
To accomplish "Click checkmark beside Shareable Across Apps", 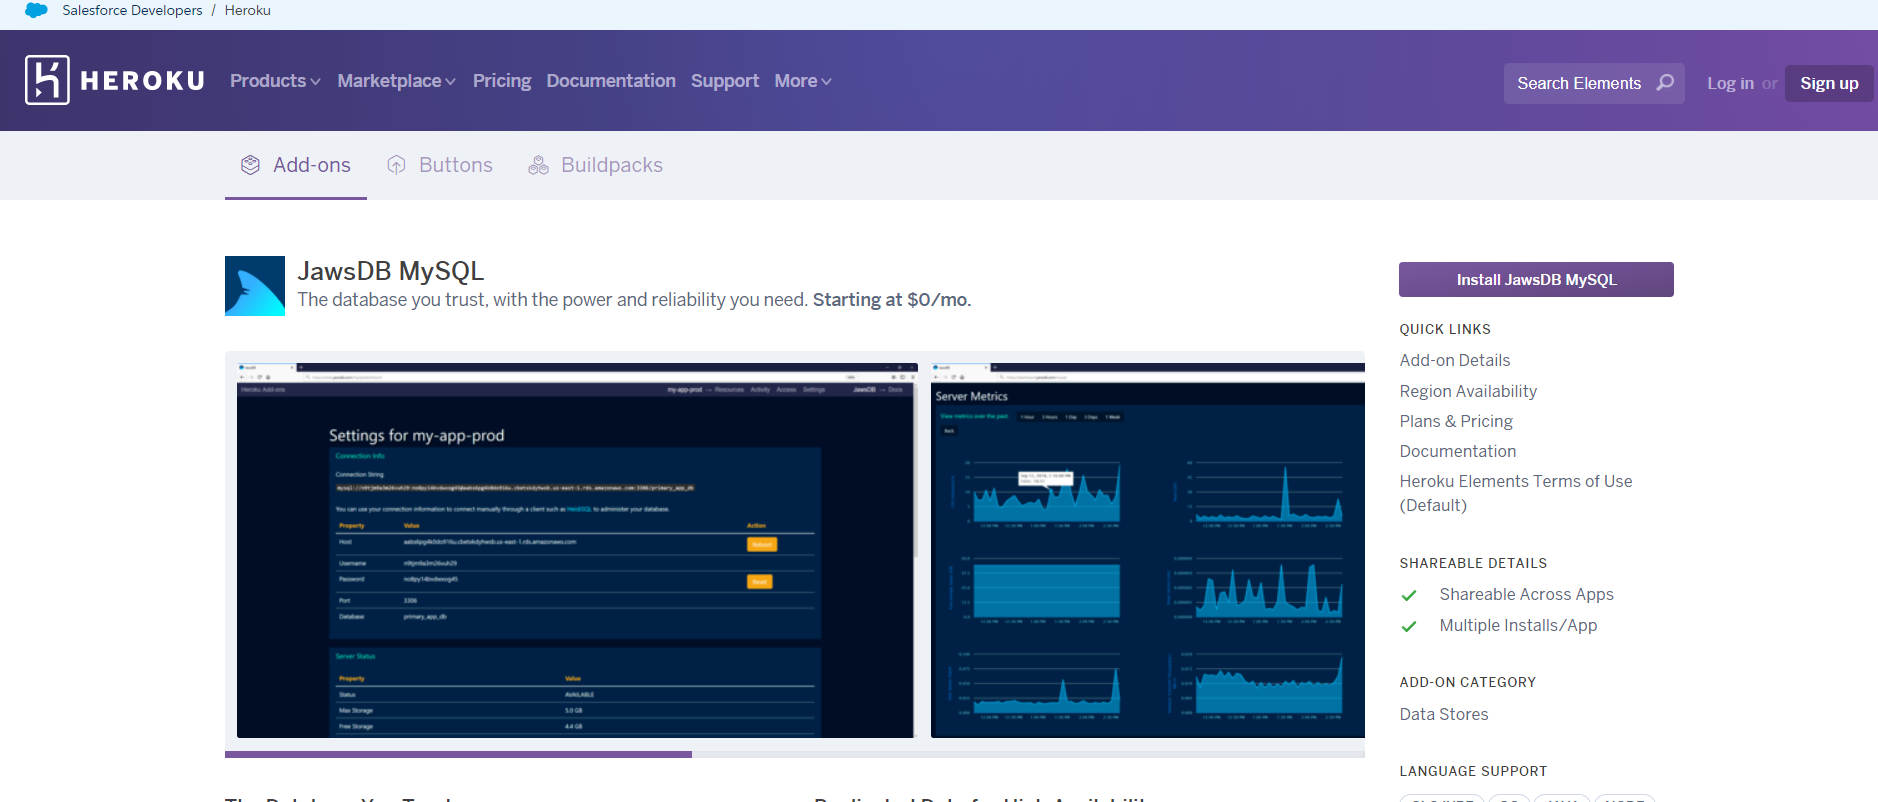I will pos(1409,596).
